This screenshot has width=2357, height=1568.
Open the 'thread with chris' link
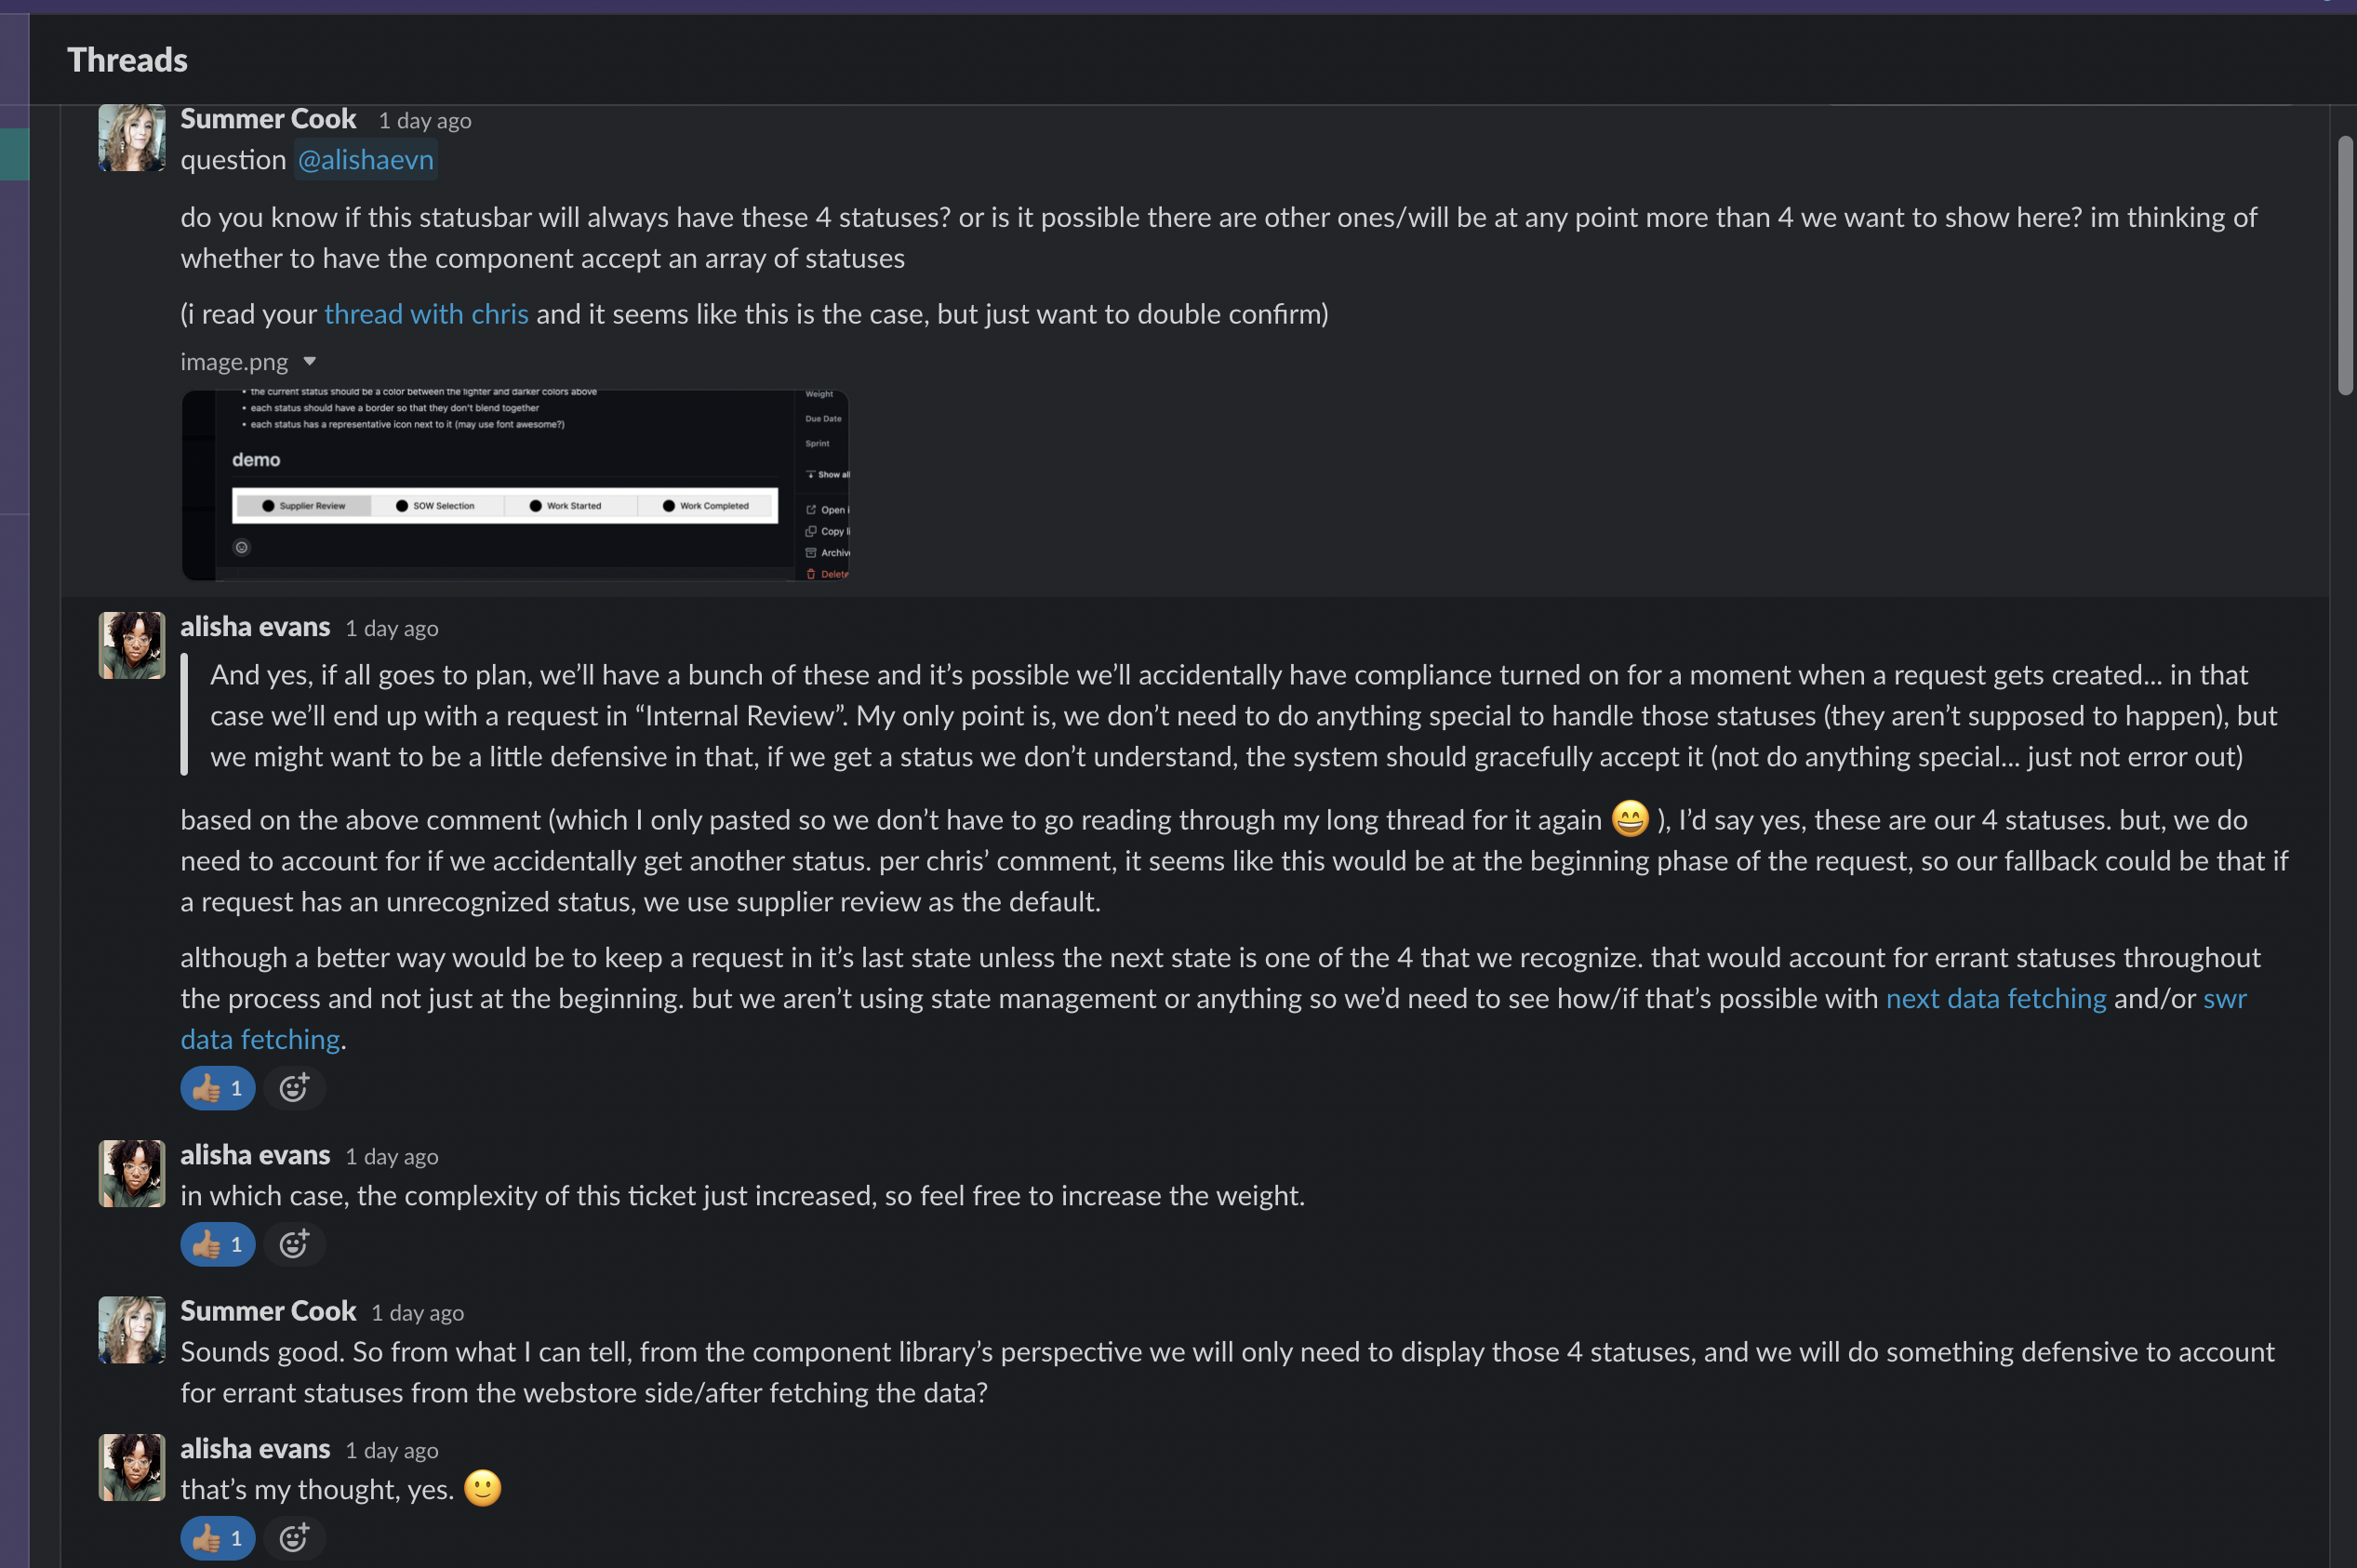(426, 313)
